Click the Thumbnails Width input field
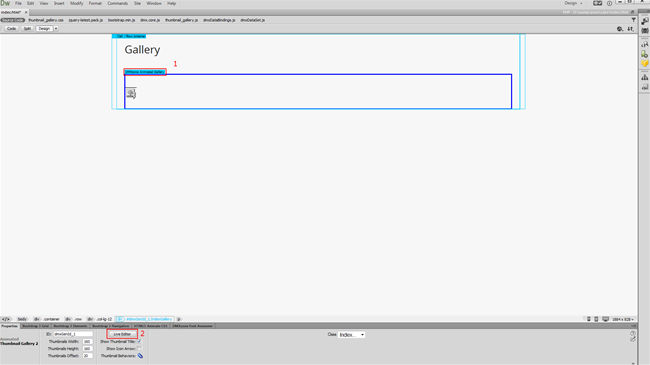This screenshot has width=650, height=365. pyautogui.click(x=87, y=341)
